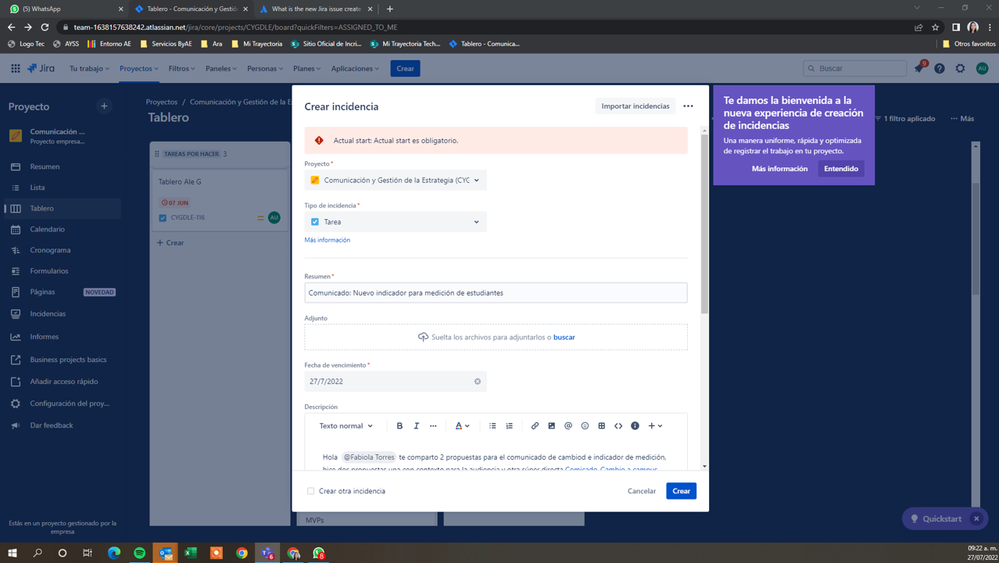The width and height of the screenshot is (999, 563).
Task: Open the emoji picker in editor
Action: point(585,425)
